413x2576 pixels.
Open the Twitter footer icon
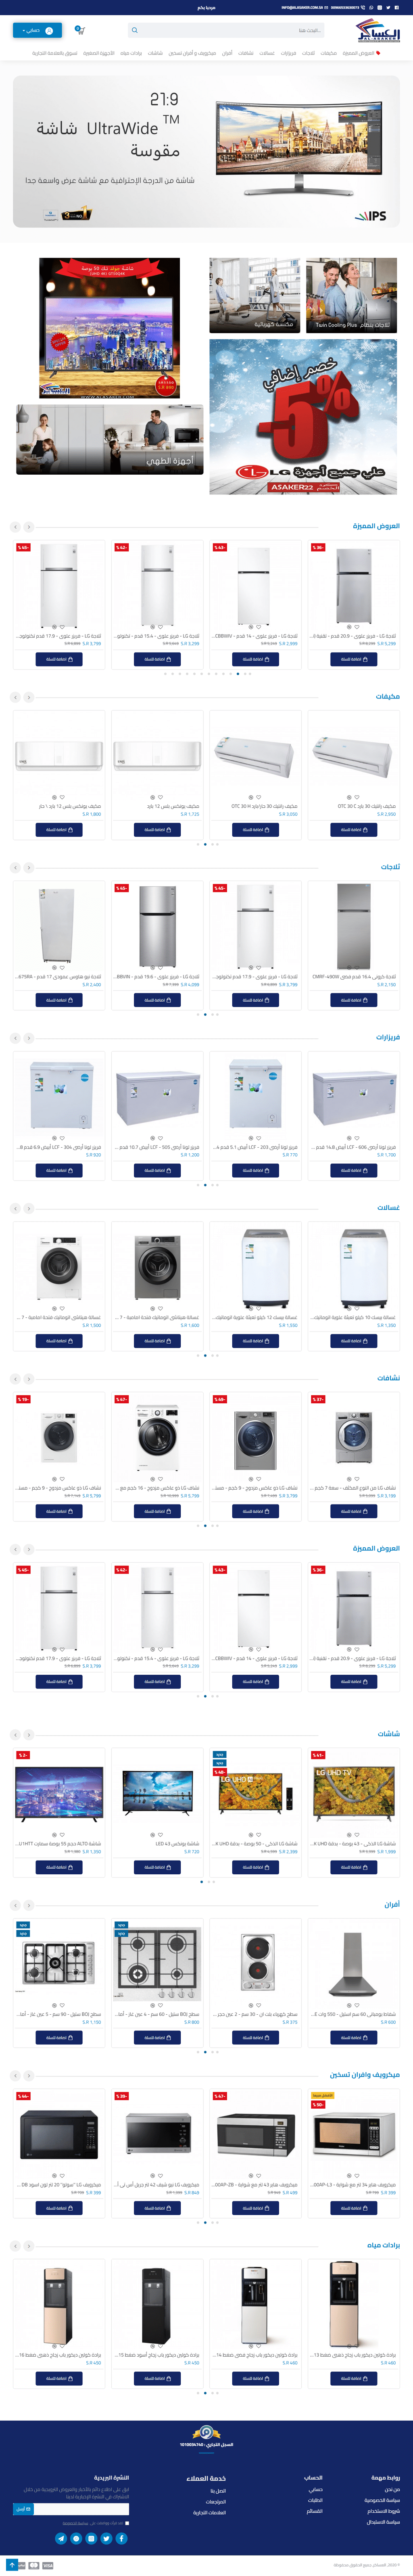[106, 2538]
